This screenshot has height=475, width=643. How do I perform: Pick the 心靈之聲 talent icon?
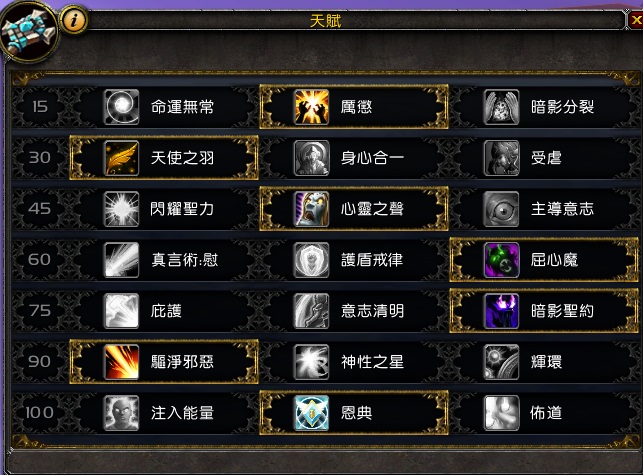[x=312, y=209]
